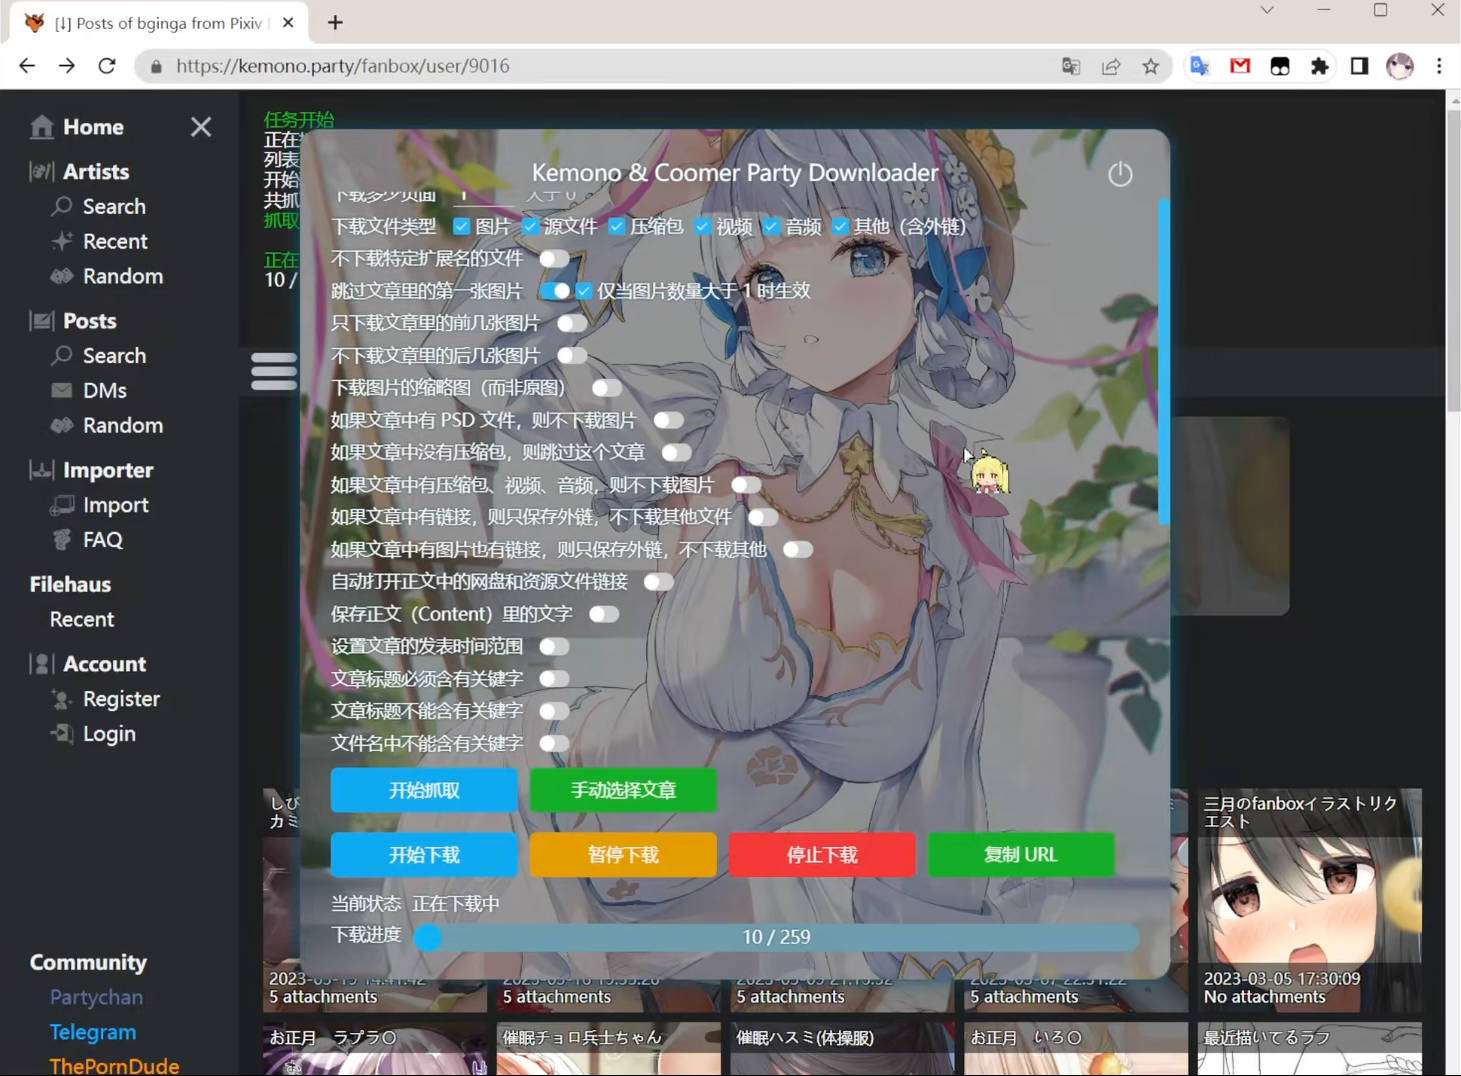Click the share page icon

click(x=1111, y=66)
